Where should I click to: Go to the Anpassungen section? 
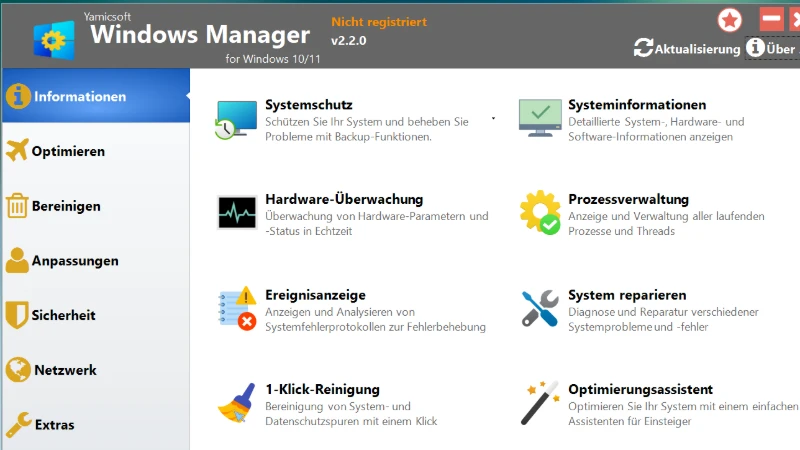point(96,261)
